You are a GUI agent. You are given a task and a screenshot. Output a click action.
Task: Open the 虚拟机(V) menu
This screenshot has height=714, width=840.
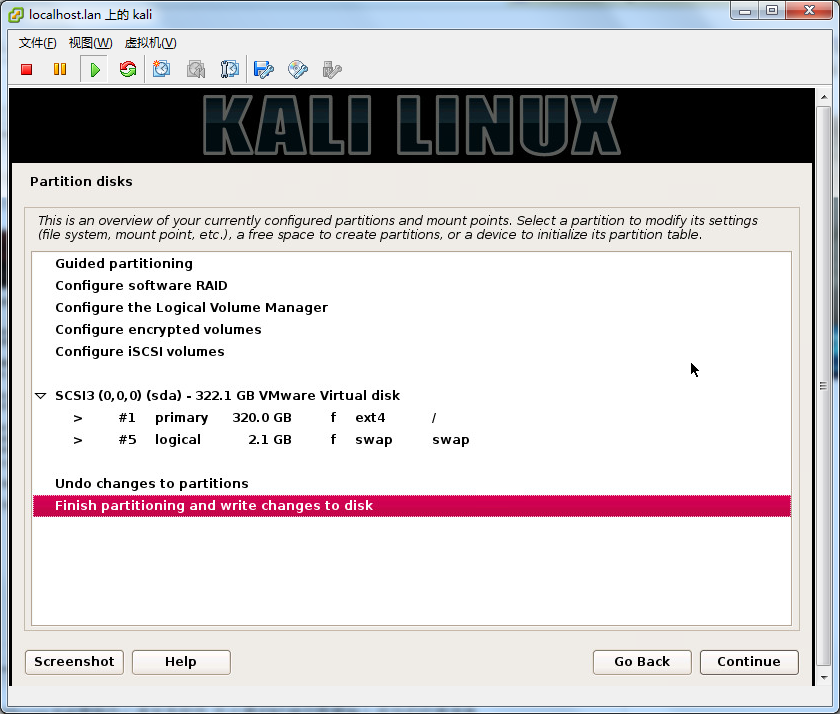[151, 43]
